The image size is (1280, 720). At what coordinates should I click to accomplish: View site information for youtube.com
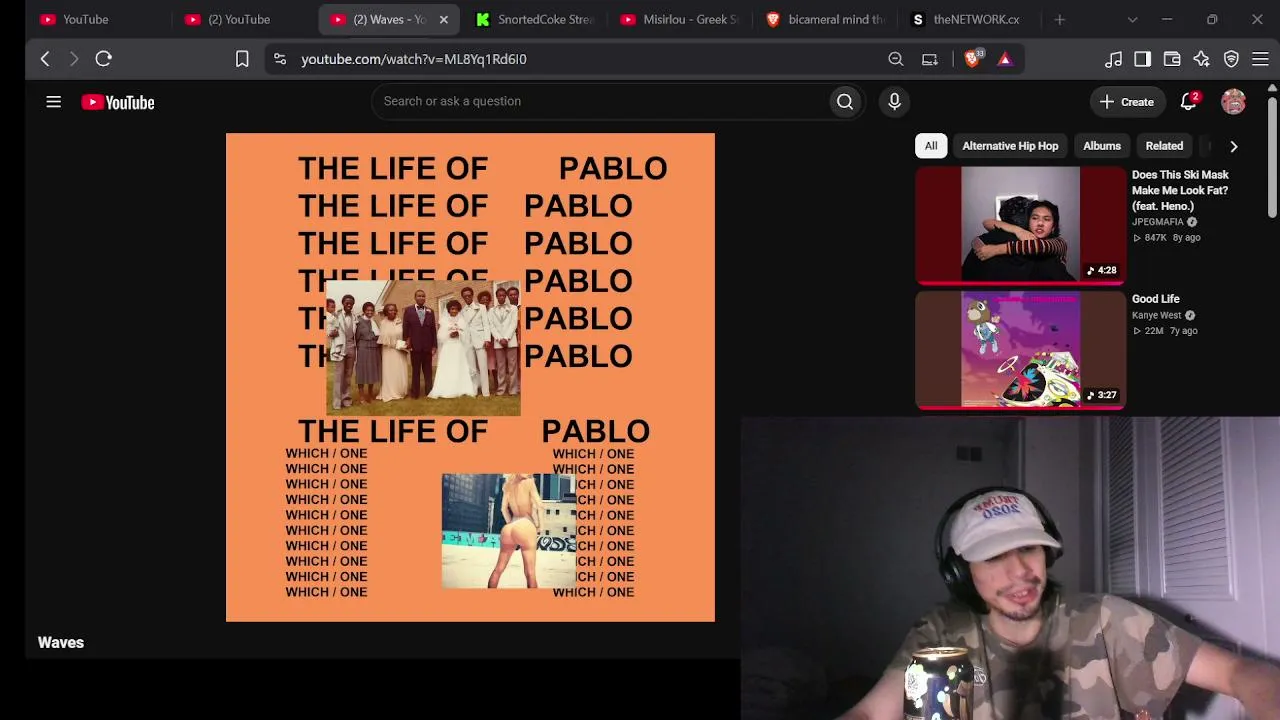click(x=280, y=59)
